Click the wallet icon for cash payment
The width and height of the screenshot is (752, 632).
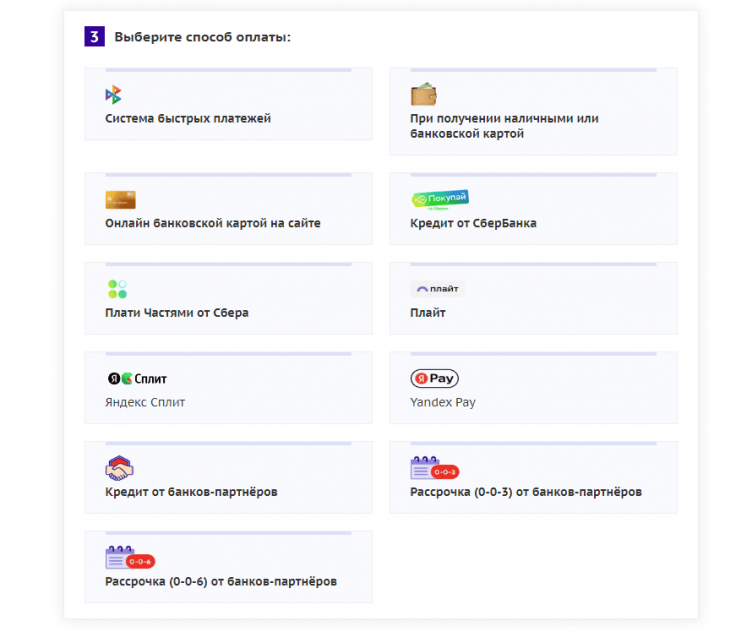point(423,95)
